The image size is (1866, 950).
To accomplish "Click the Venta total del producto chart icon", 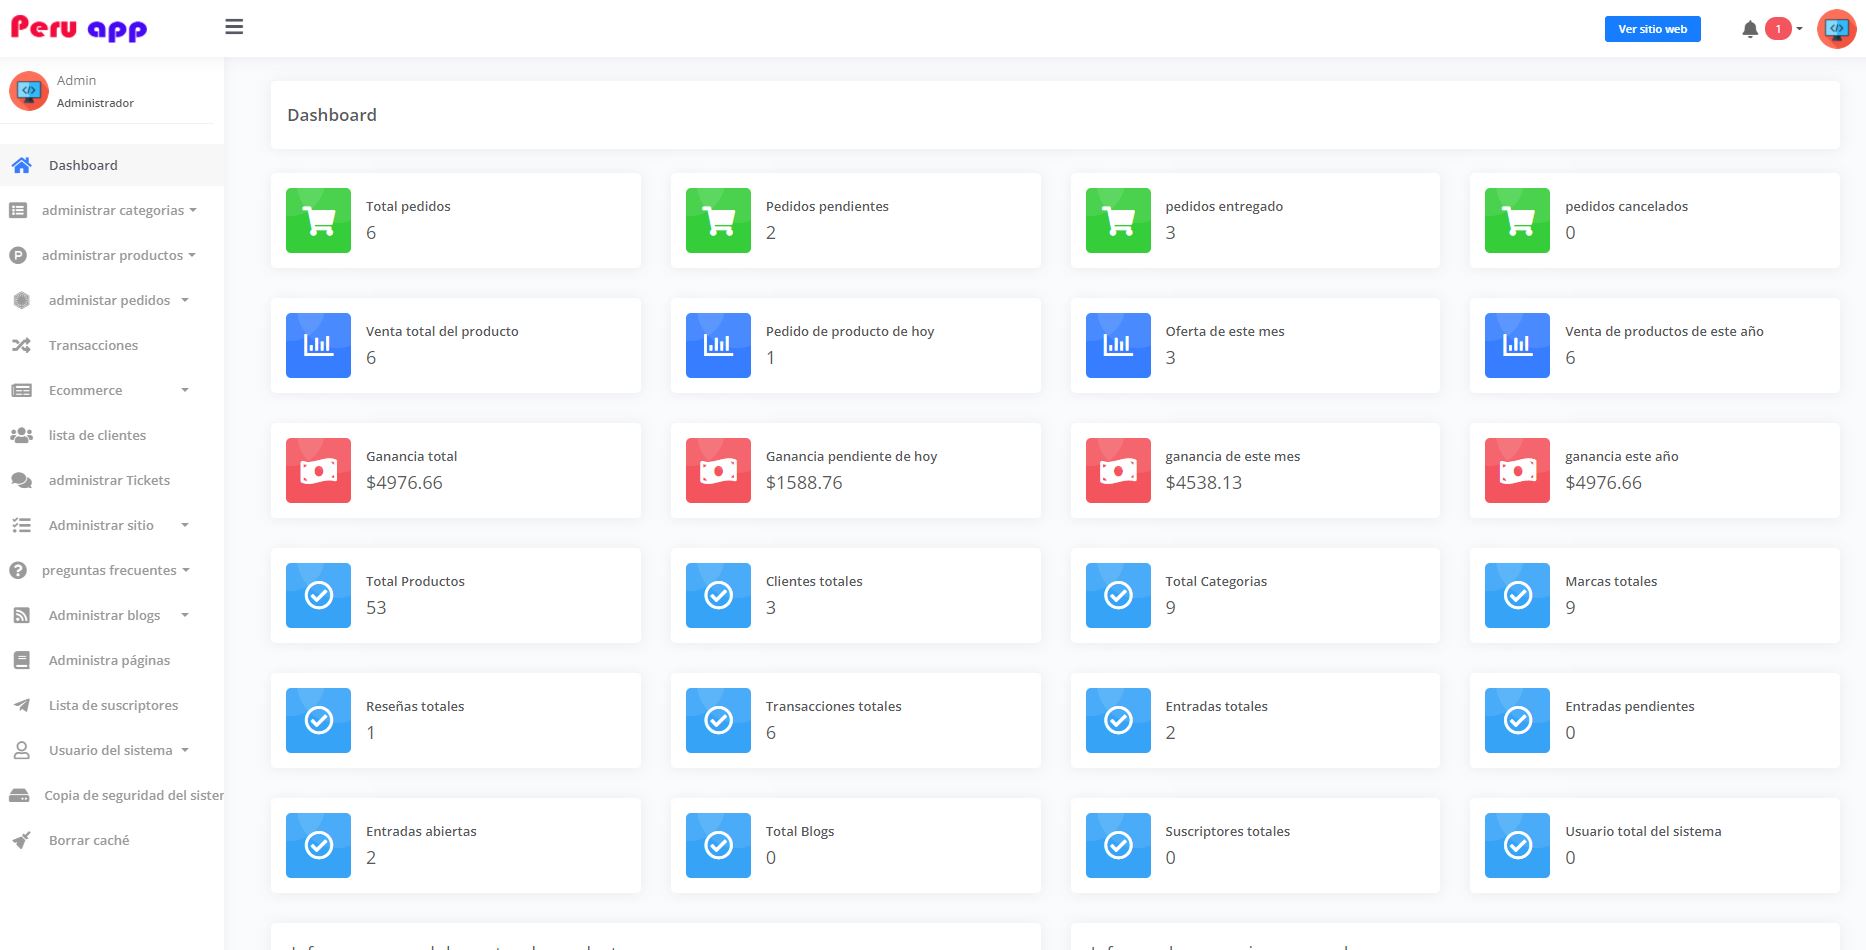I will coord(318,345).
